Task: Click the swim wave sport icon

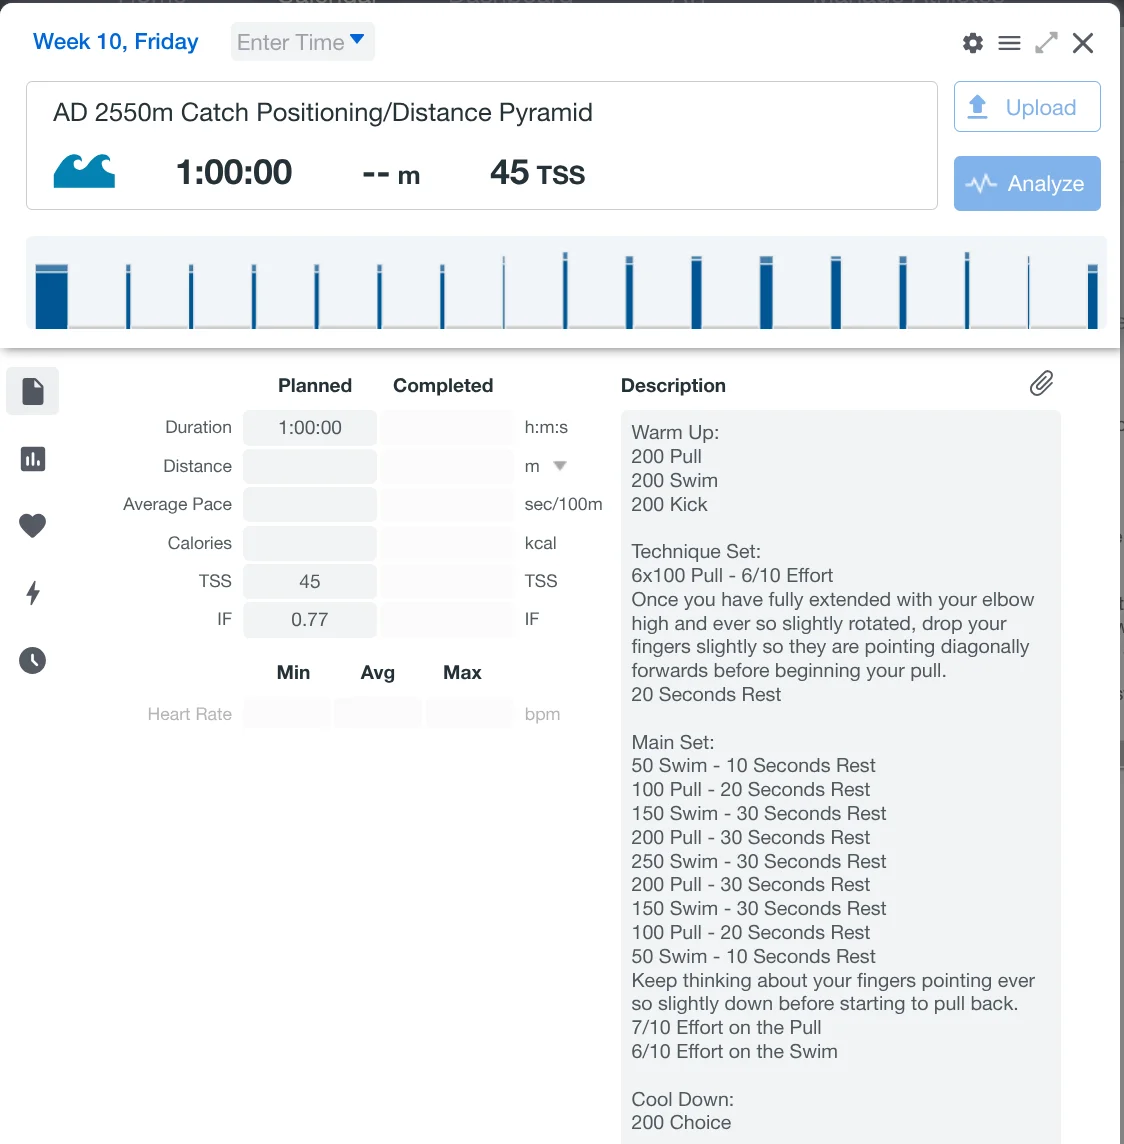Action: pos(84,172)
